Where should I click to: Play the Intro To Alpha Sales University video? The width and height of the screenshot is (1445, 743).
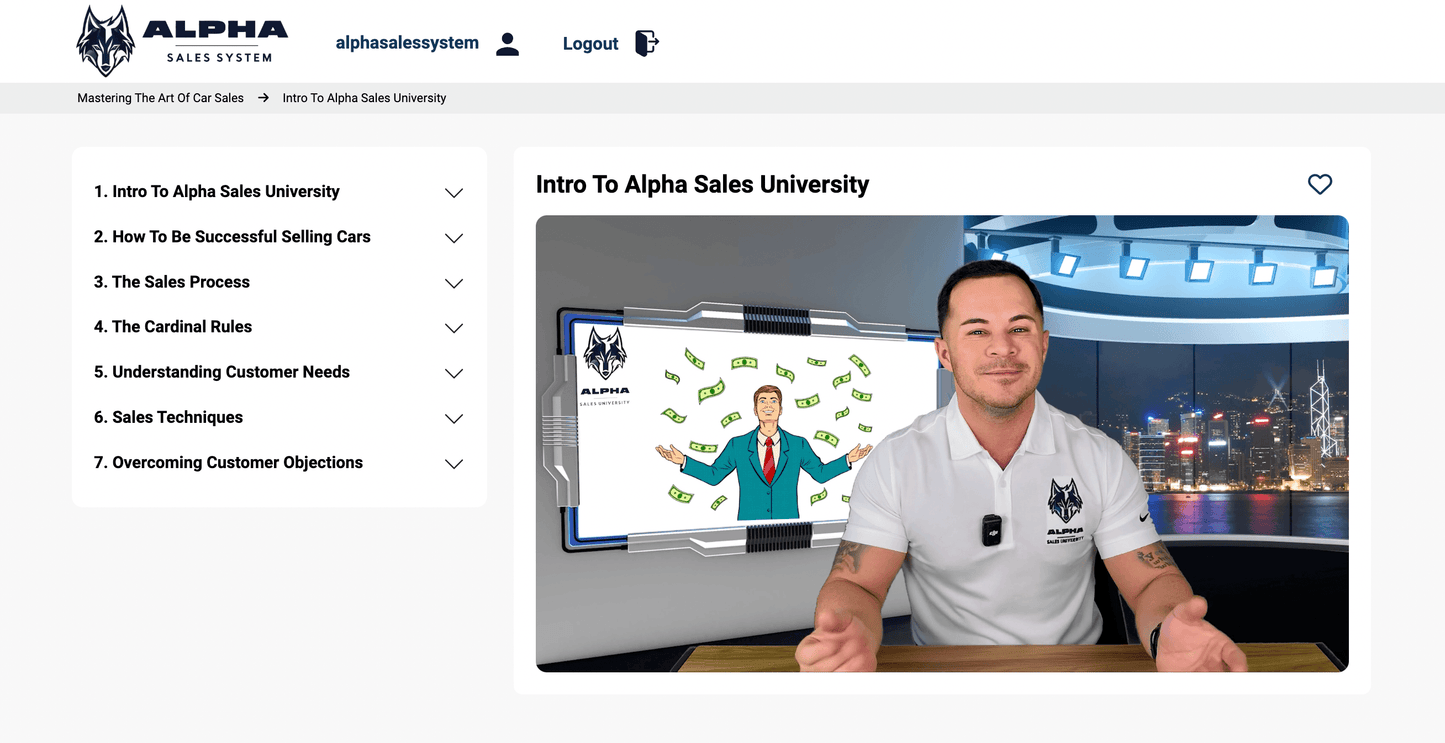pos(942,443)
